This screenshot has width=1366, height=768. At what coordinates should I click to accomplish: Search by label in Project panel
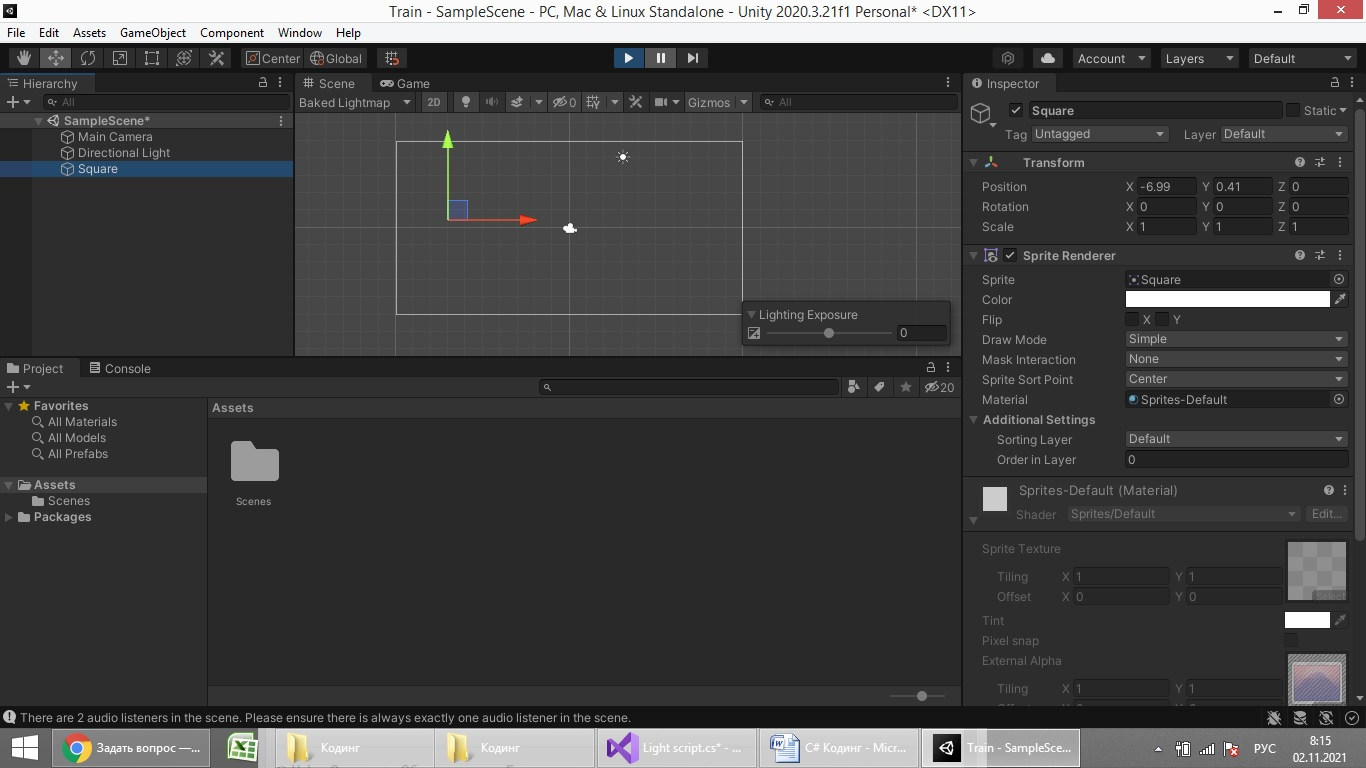pos(879,387)
